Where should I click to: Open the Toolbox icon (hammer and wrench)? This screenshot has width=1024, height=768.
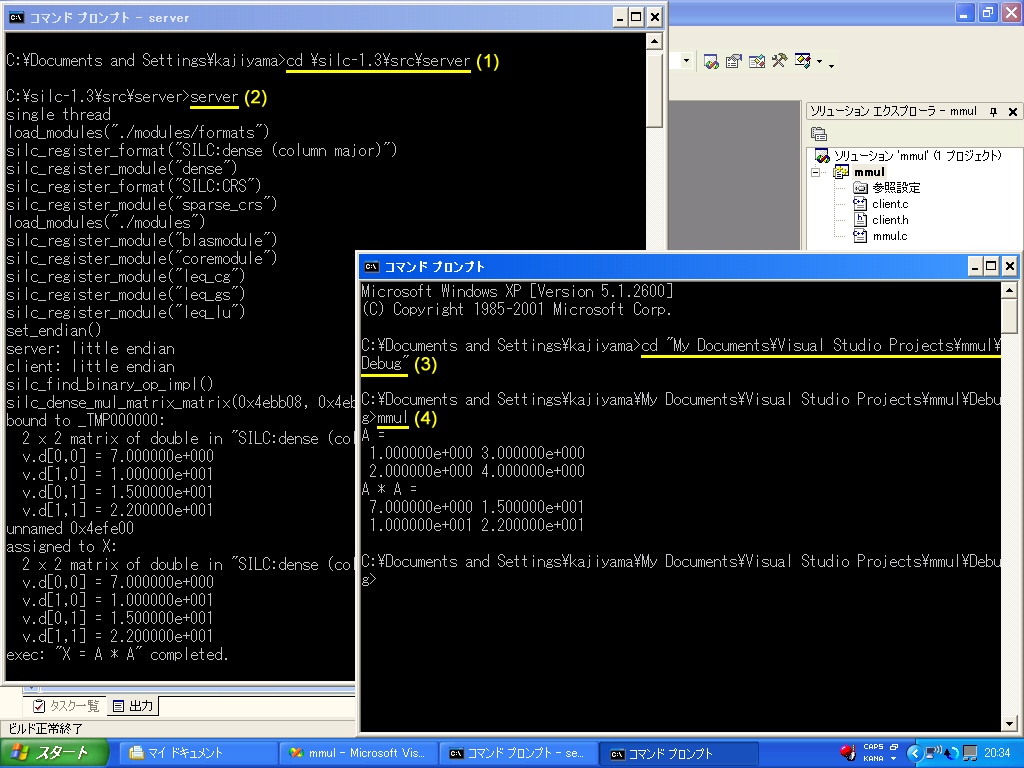point(780,61)
